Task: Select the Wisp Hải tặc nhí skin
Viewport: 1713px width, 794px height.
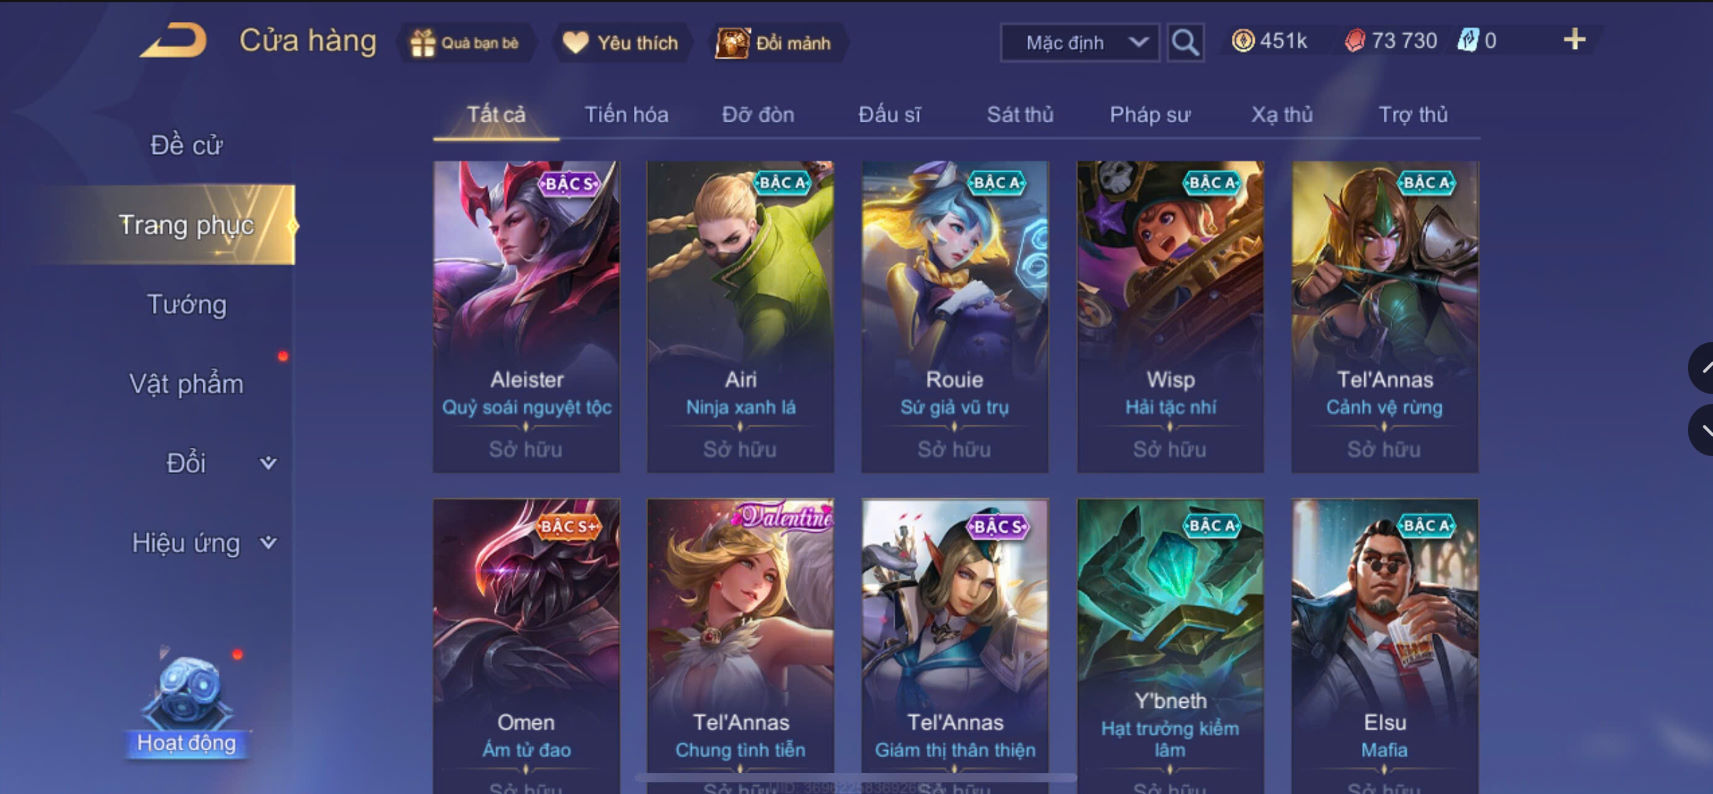Action: tap(1170, 317)
